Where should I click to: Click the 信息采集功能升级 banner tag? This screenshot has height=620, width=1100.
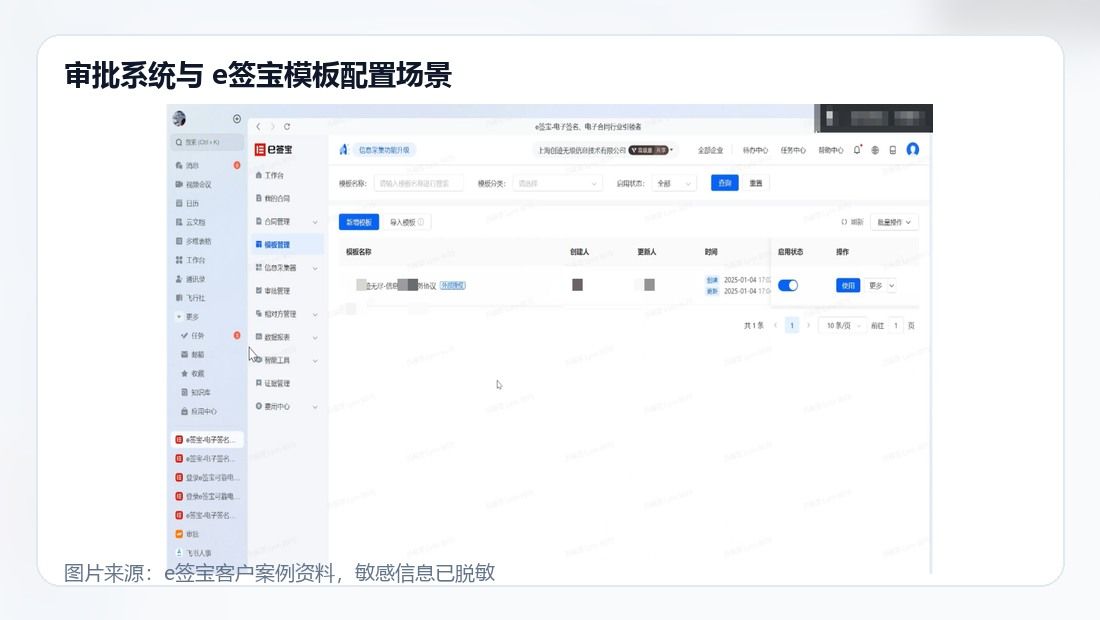tap(384, 150)
